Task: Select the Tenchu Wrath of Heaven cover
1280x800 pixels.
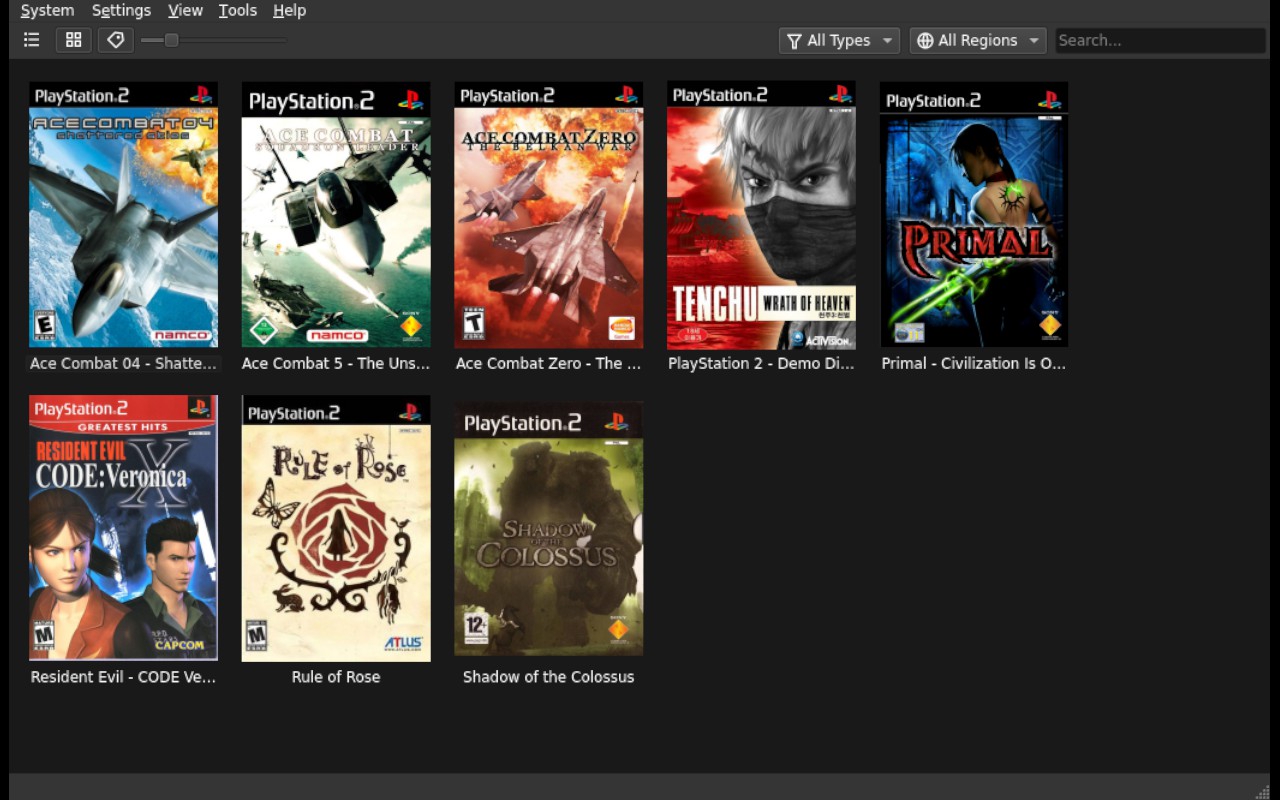Action: 761,215
